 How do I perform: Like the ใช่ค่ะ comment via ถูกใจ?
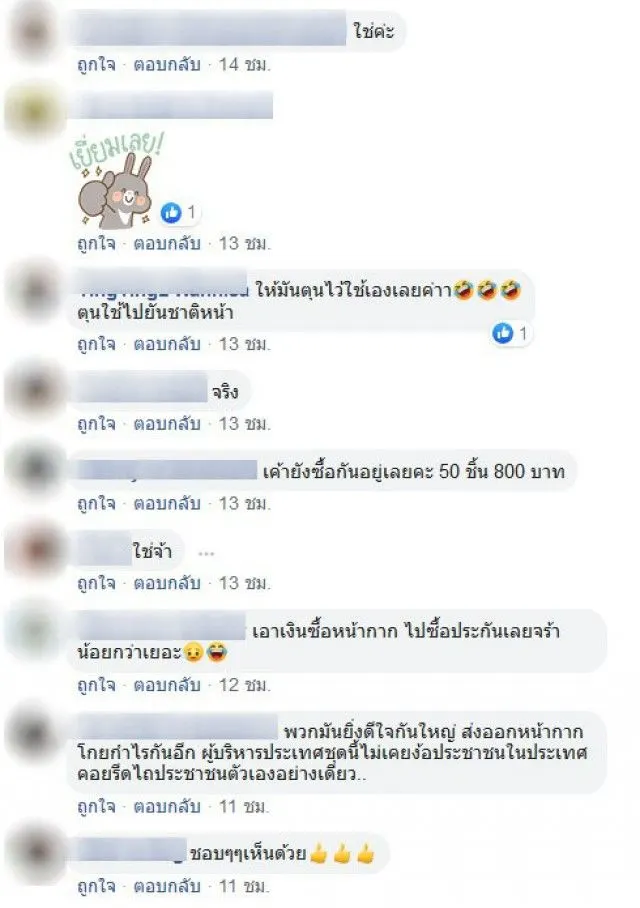[x=96, y=64]
